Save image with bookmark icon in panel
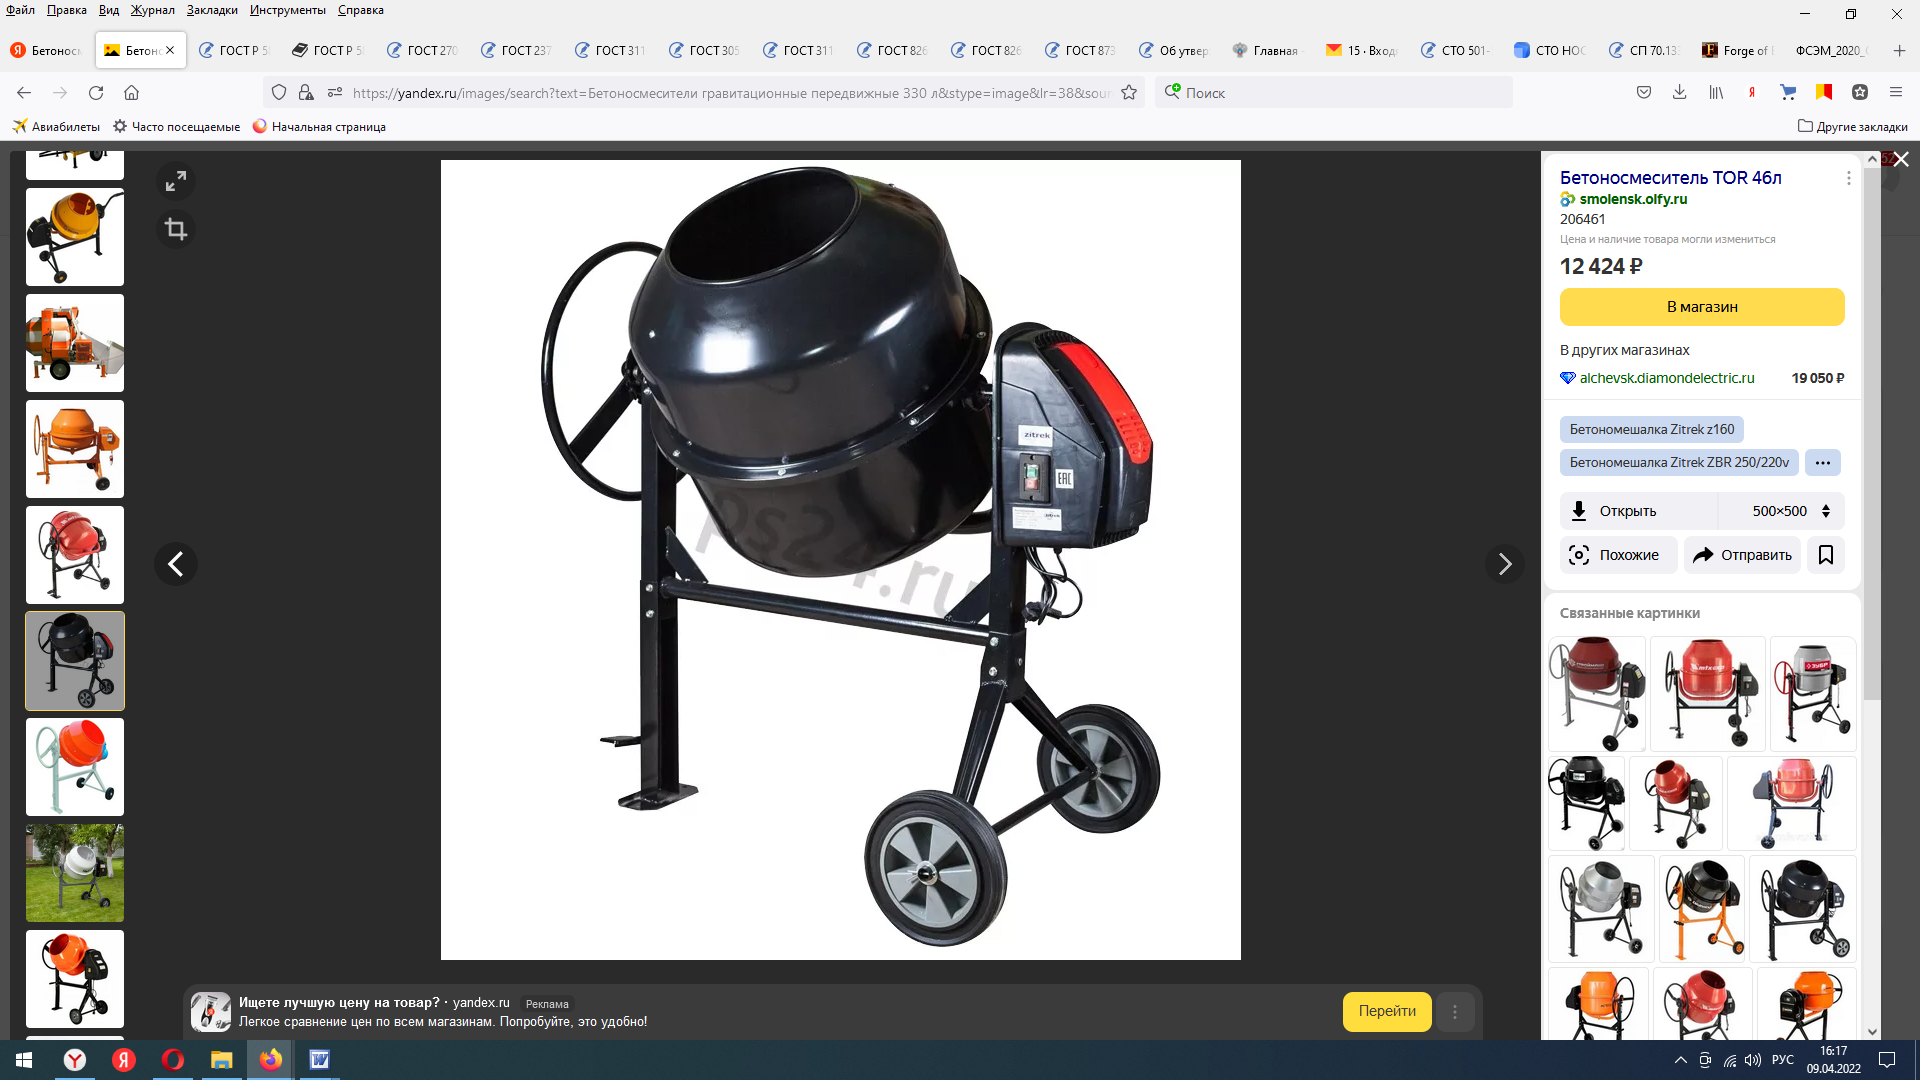The width and height of the screenshot is (1920, 1080). tap(1826, 555)
